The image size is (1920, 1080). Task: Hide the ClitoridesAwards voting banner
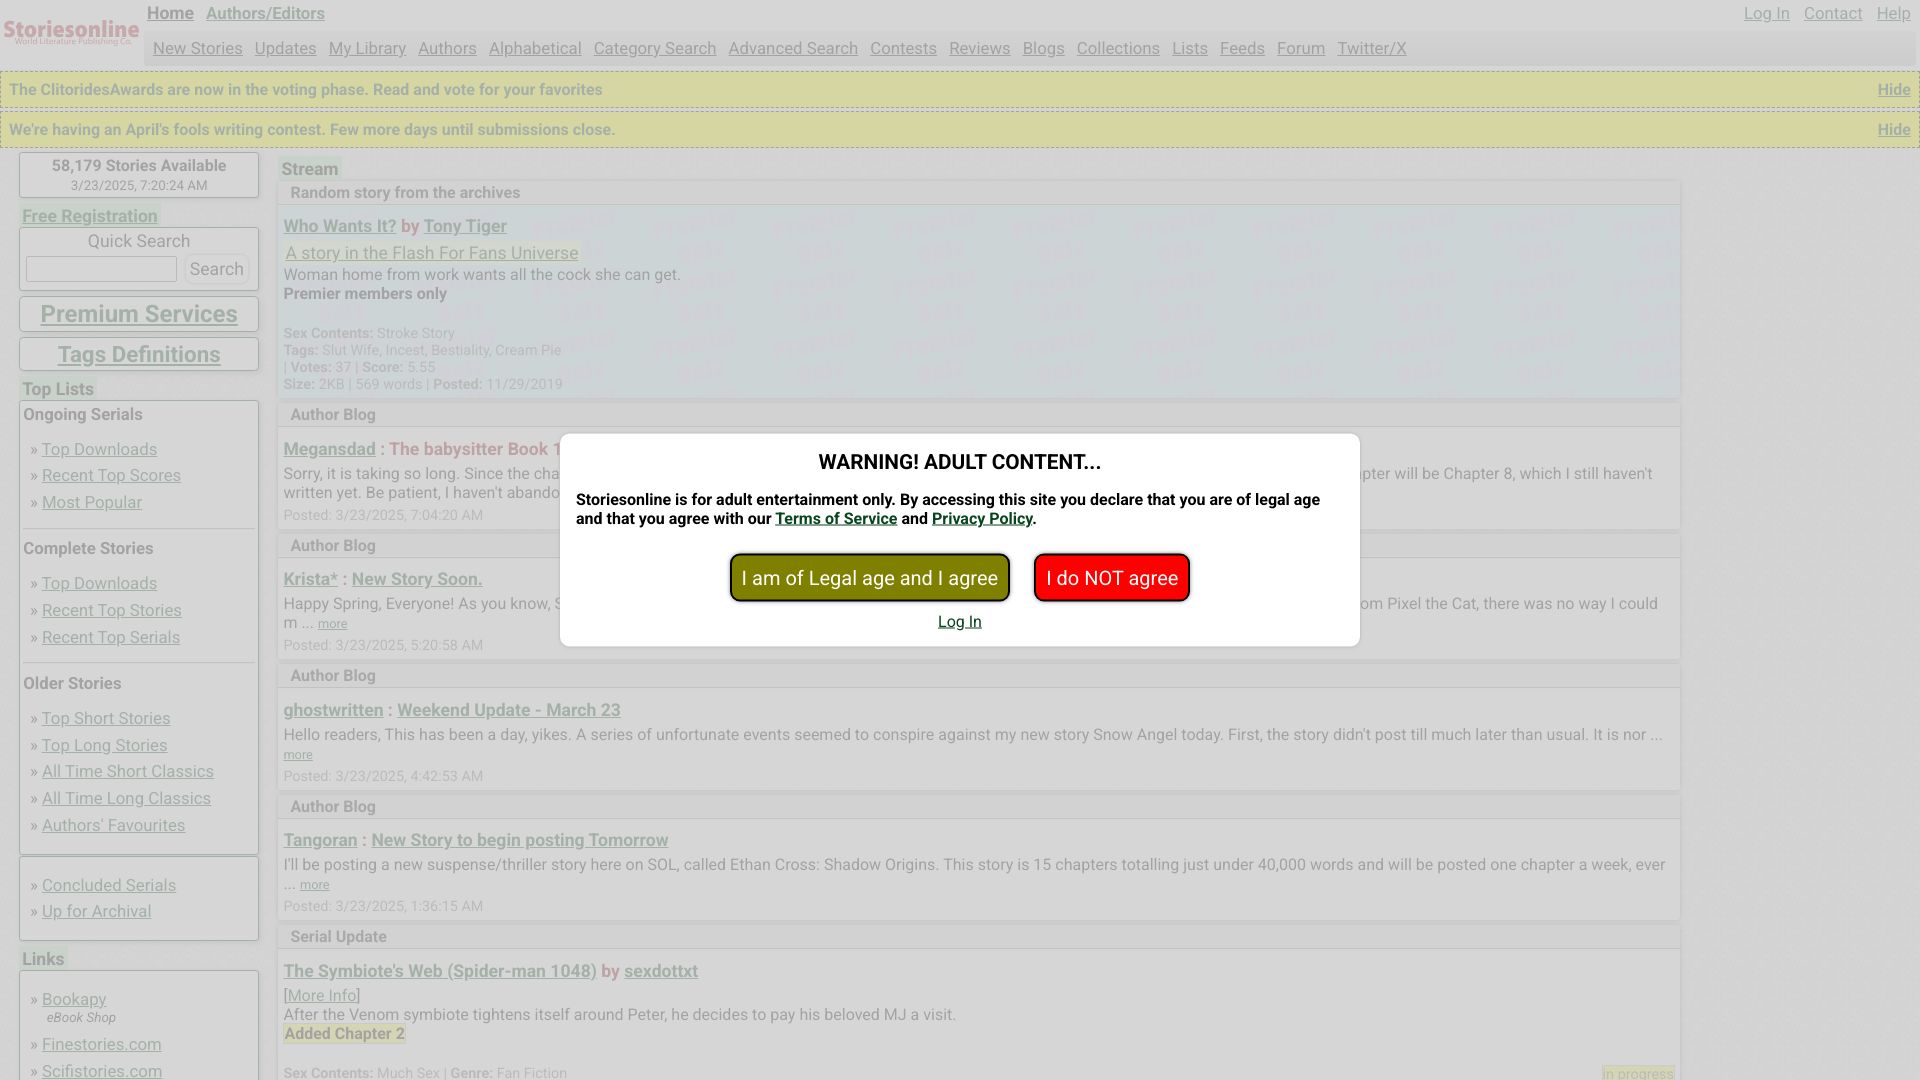click(1893, 90)
